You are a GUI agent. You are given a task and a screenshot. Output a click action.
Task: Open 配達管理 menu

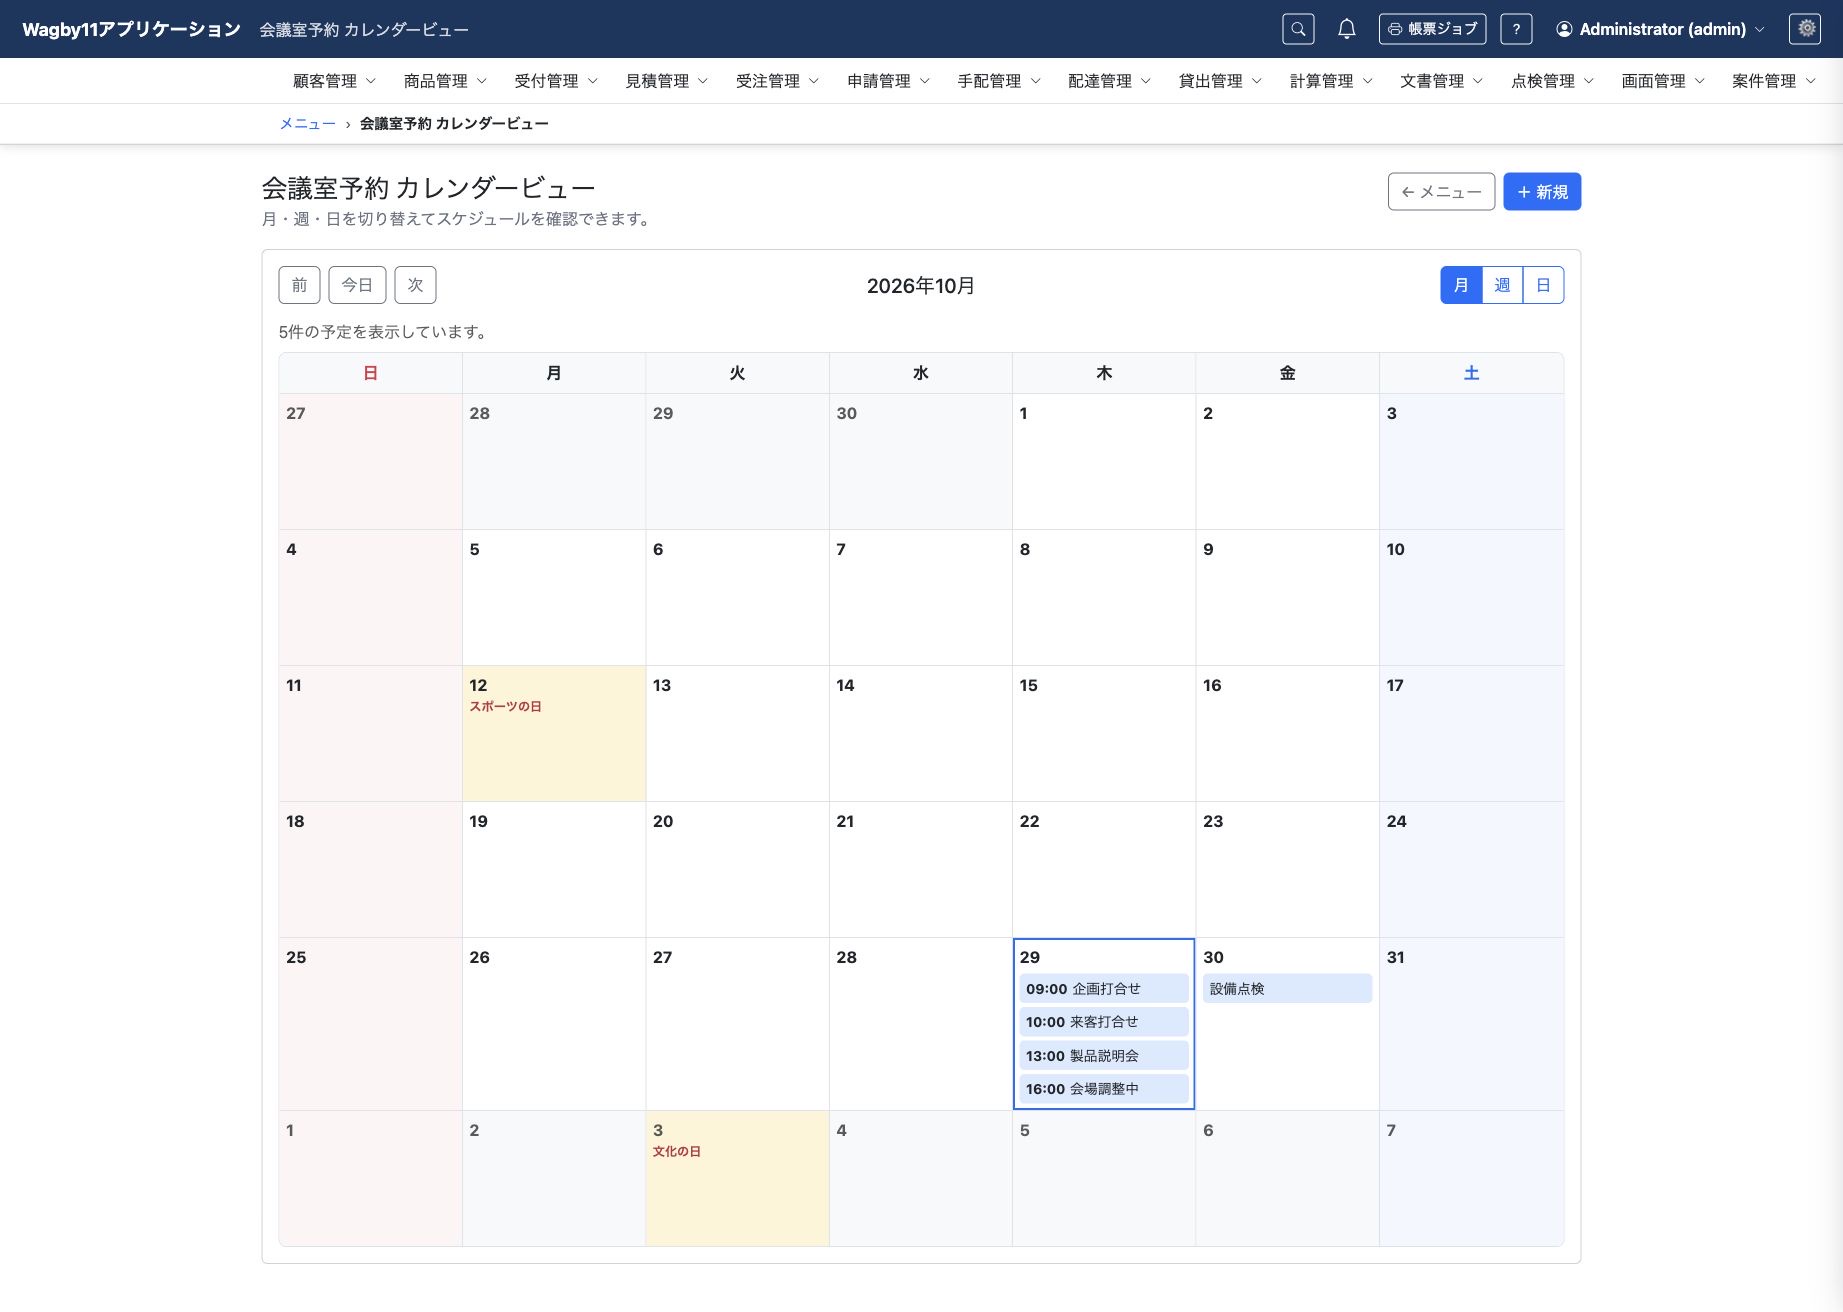coord(1109,81)
